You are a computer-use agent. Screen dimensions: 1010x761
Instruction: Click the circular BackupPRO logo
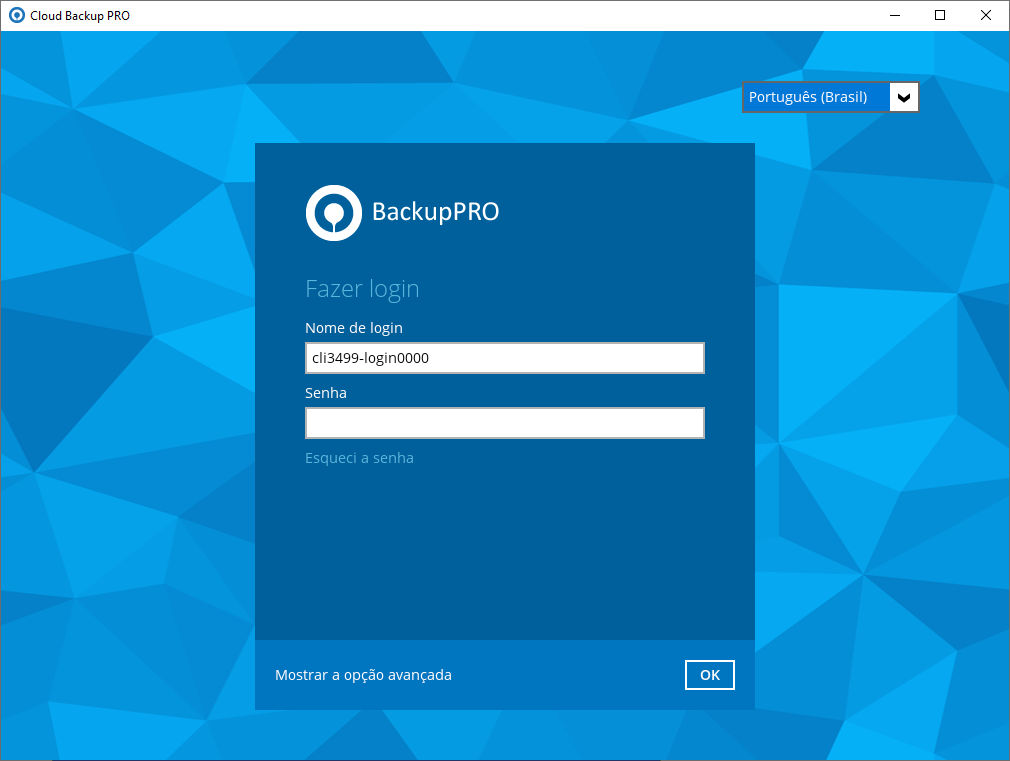click(333, 212)
